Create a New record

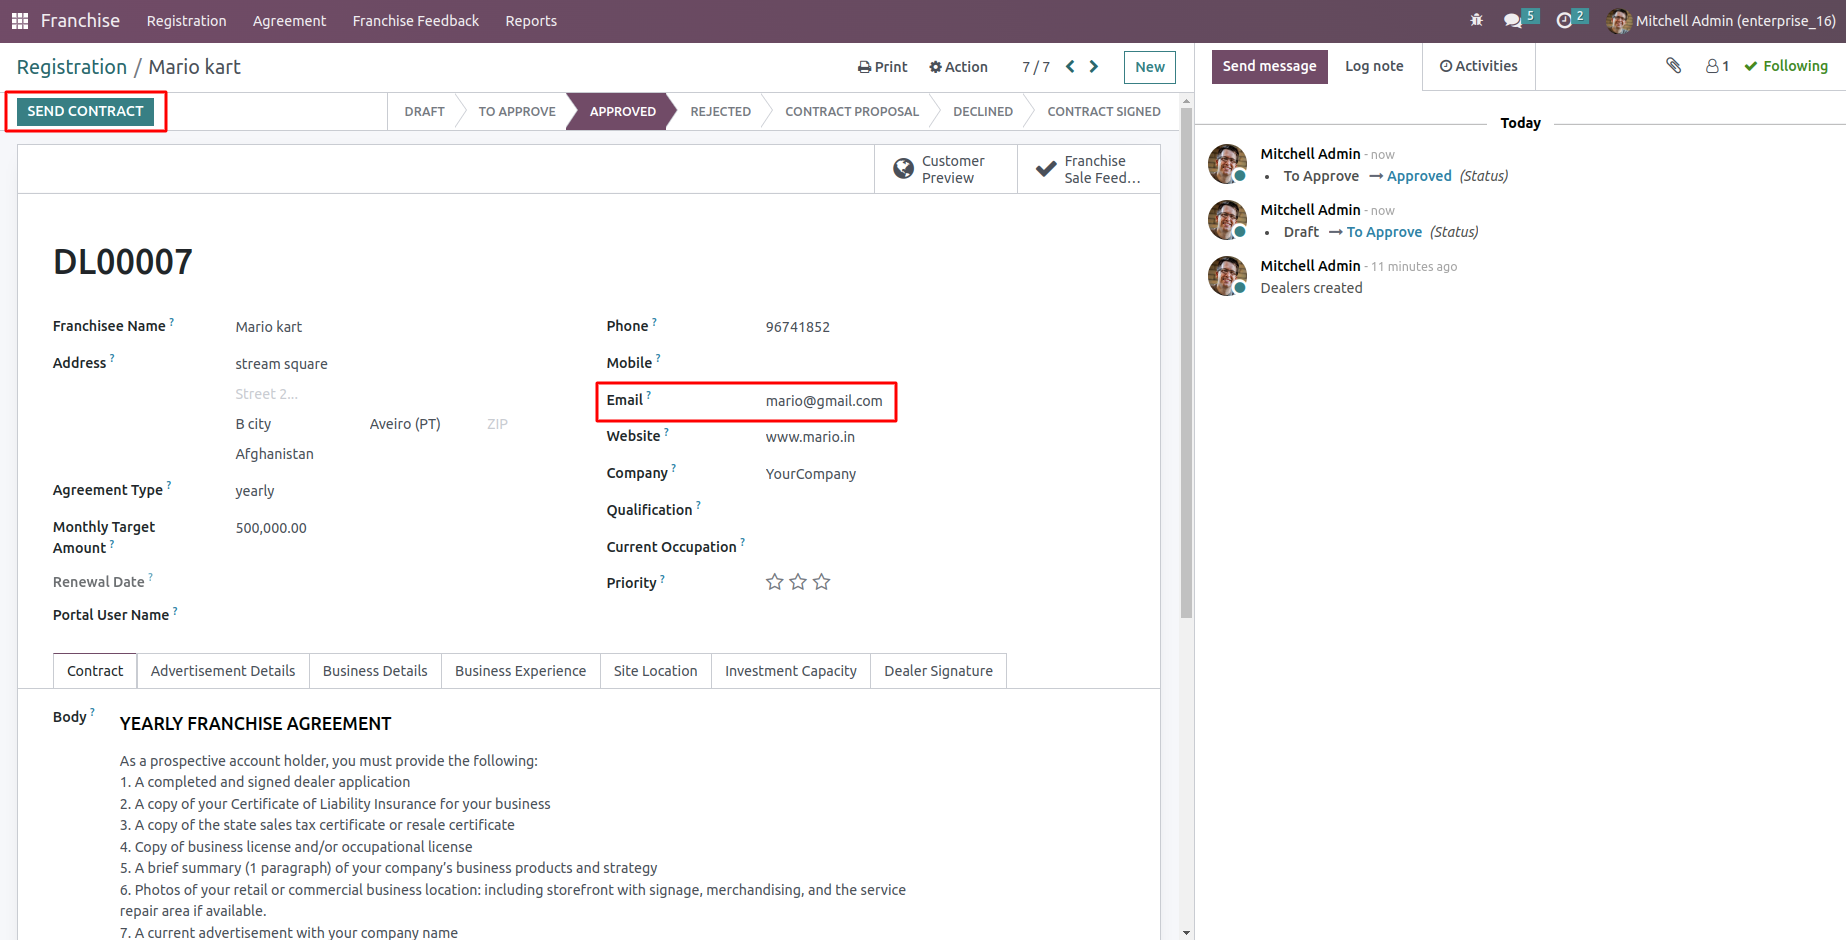pos(1150,67)
